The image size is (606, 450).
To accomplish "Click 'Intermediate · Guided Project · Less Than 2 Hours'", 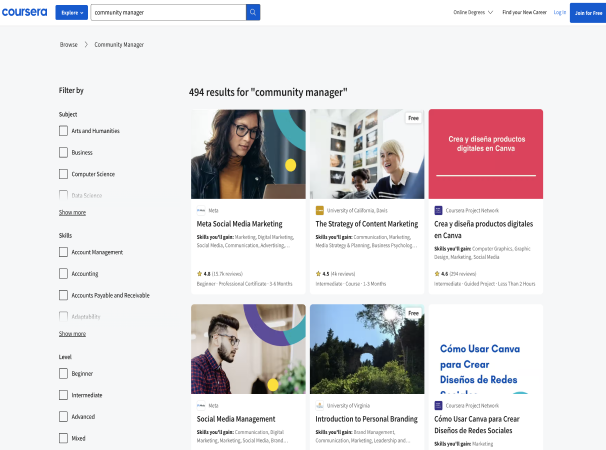I will [x=485, y=284].
